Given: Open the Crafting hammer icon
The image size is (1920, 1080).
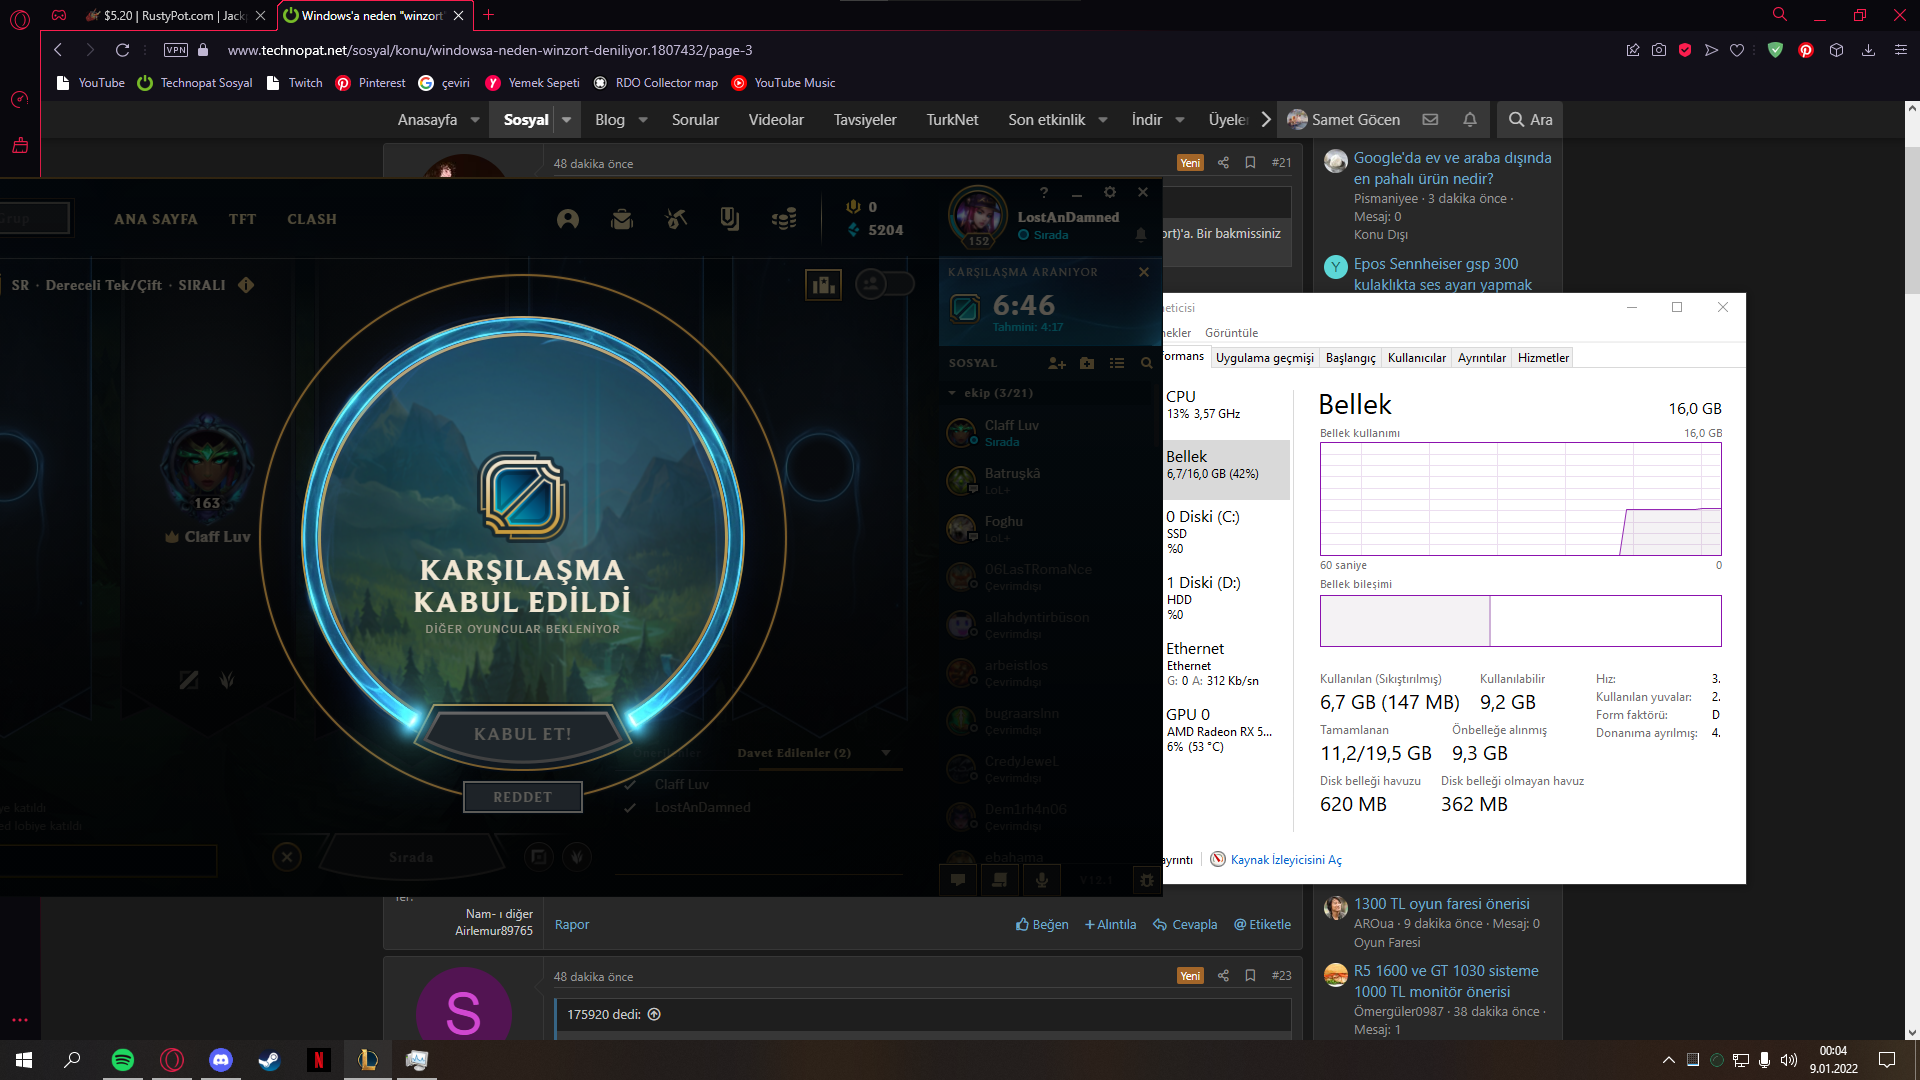Looking at the screenshot, I should pyautogui.click(x=676, y=219).
